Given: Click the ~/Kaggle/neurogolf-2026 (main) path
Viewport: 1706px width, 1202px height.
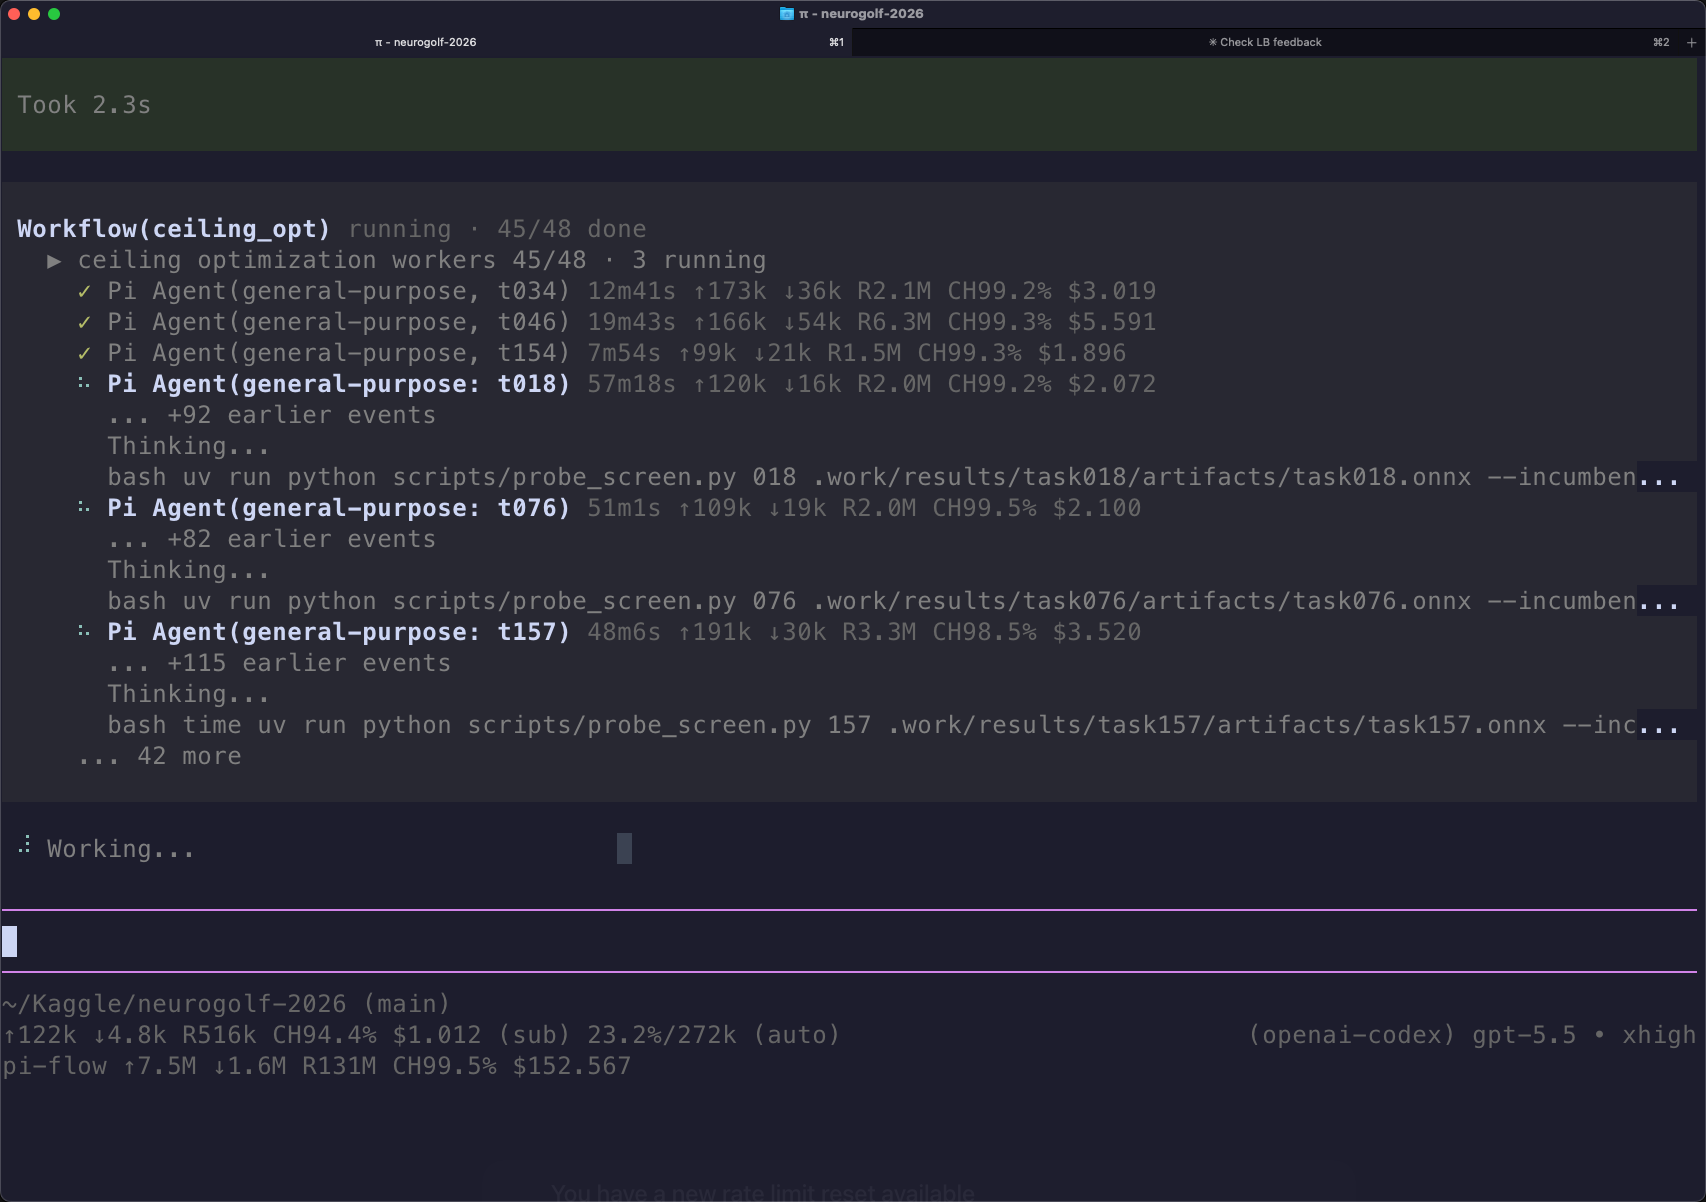Looking at the screenshot, I should pyautogui.click(x=226, y=1004).
